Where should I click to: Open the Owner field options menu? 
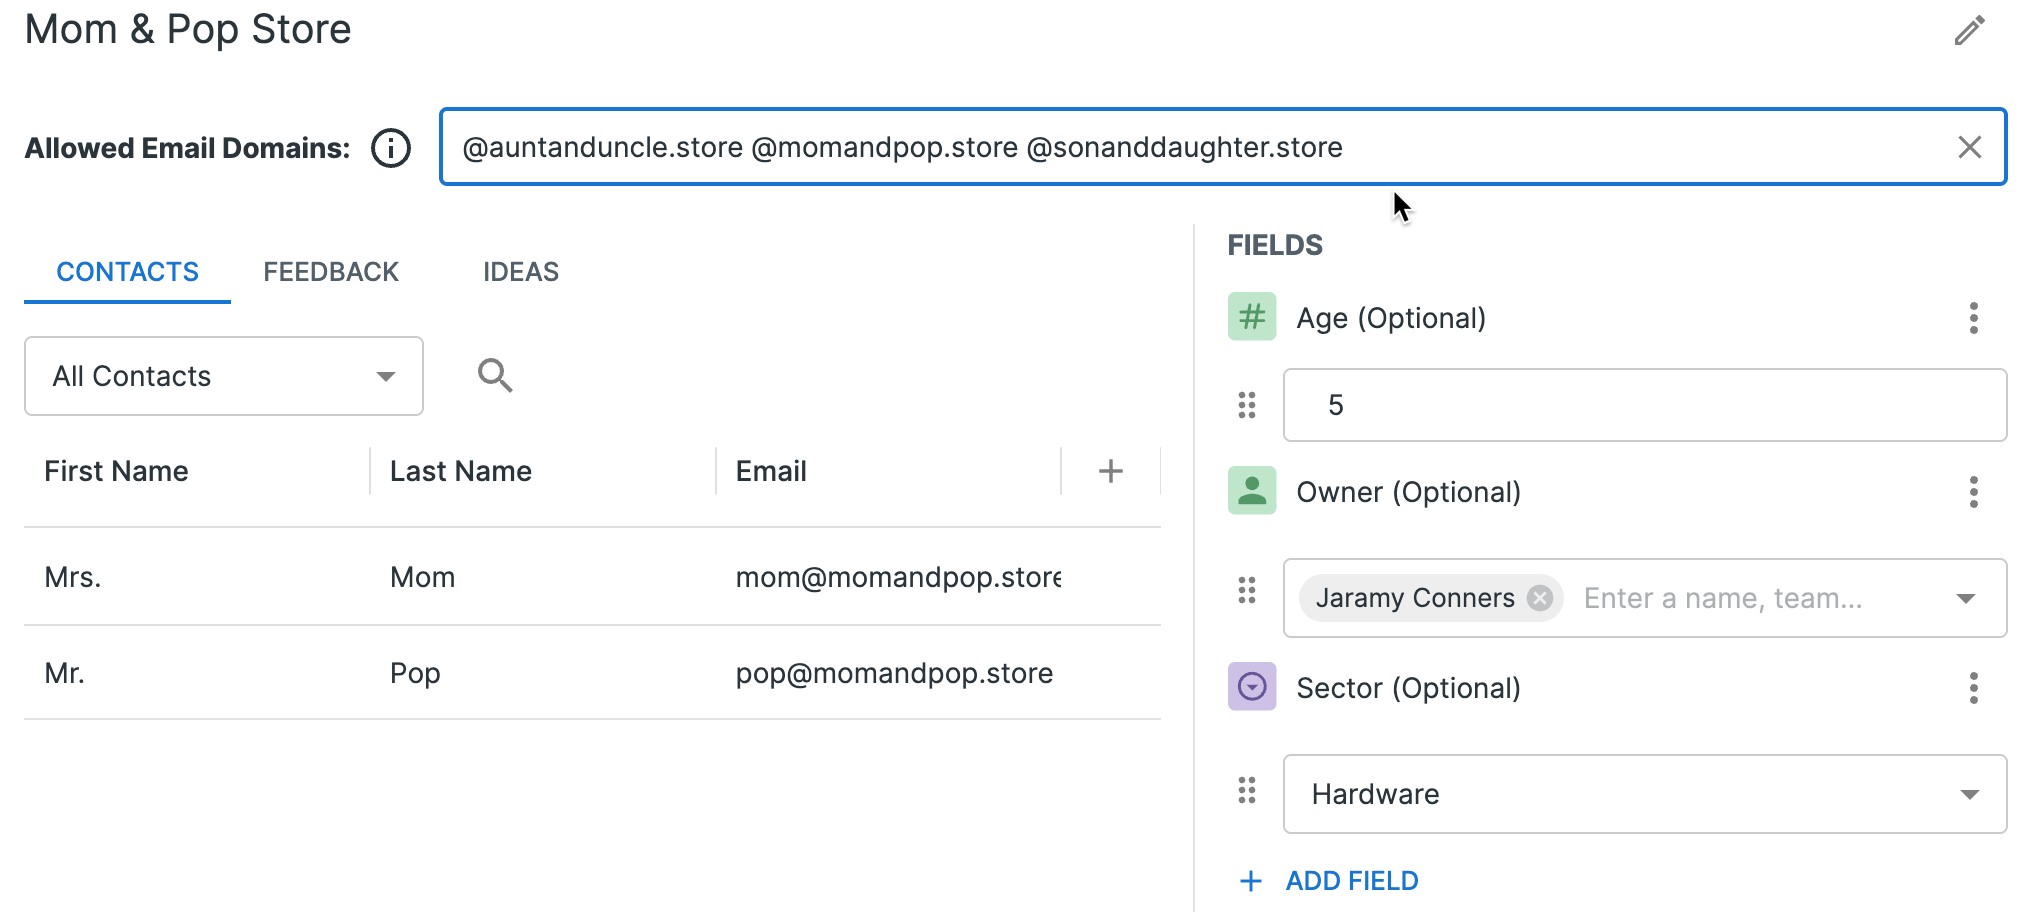click(1973, 492)
